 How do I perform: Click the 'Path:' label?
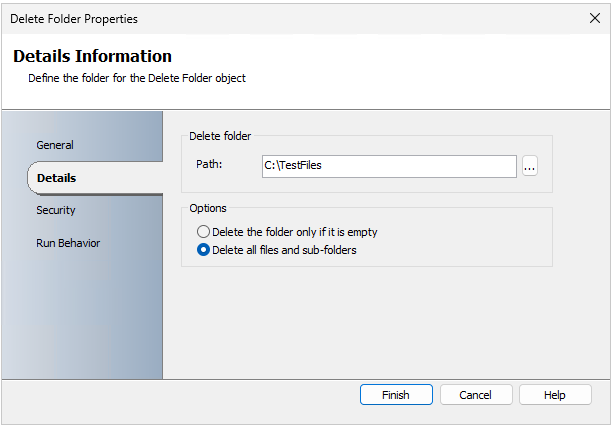(208, 165)
